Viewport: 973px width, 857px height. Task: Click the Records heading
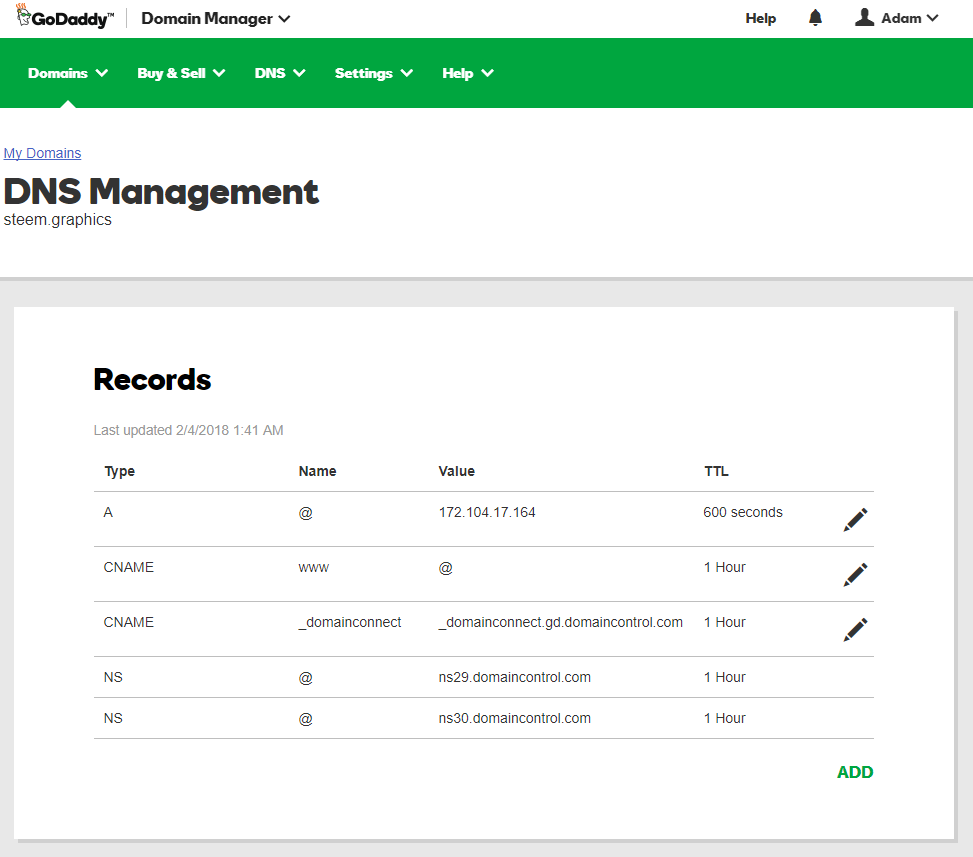click(x=152, y=380)
